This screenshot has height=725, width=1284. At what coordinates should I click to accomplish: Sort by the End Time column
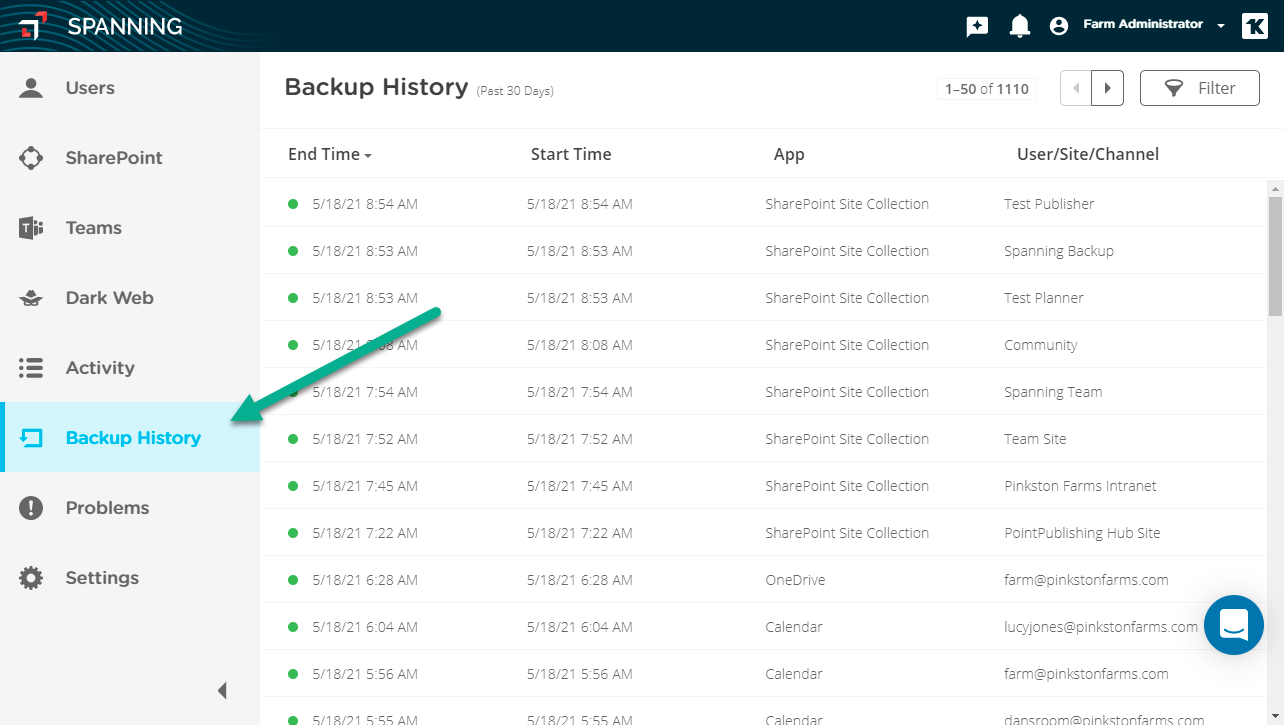pos(329,154)
